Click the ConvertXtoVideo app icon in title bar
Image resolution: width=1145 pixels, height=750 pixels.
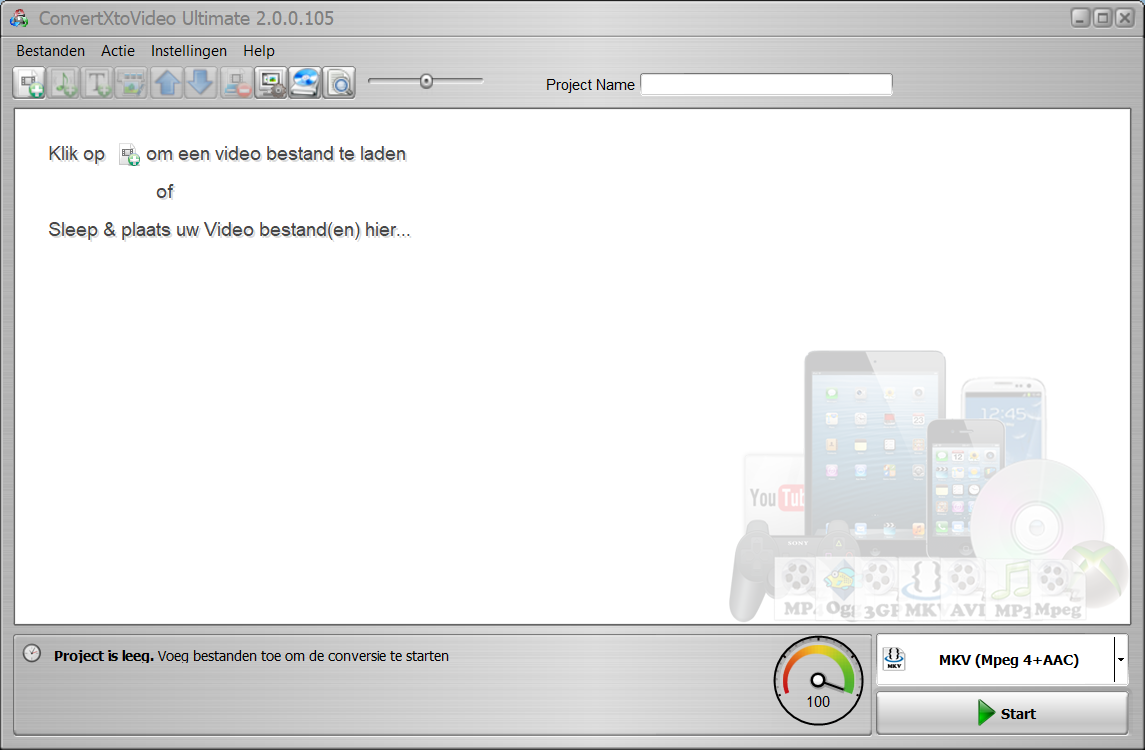(x=20, y=18)
